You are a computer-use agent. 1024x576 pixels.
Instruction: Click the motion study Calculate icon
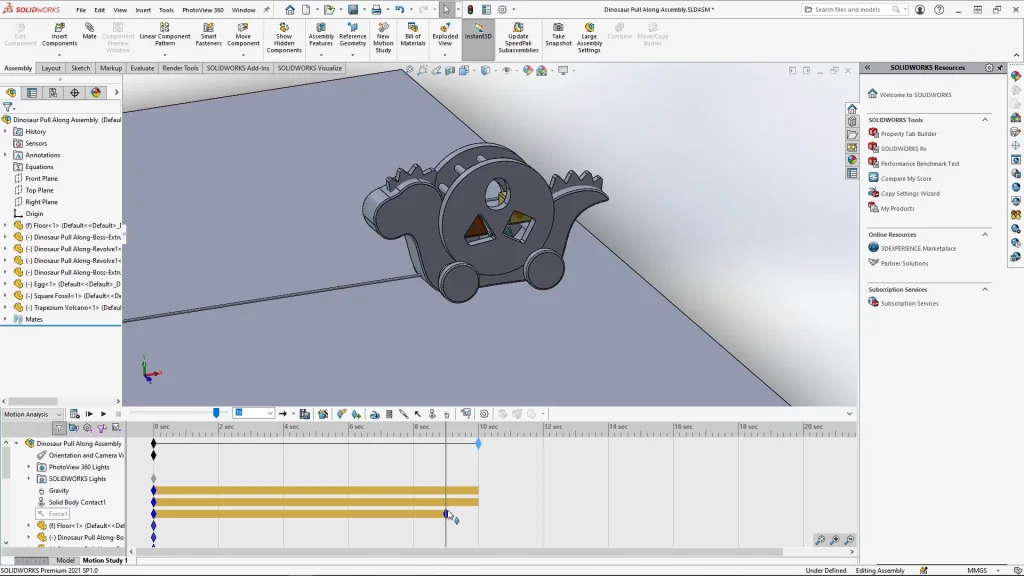point(73,414)
